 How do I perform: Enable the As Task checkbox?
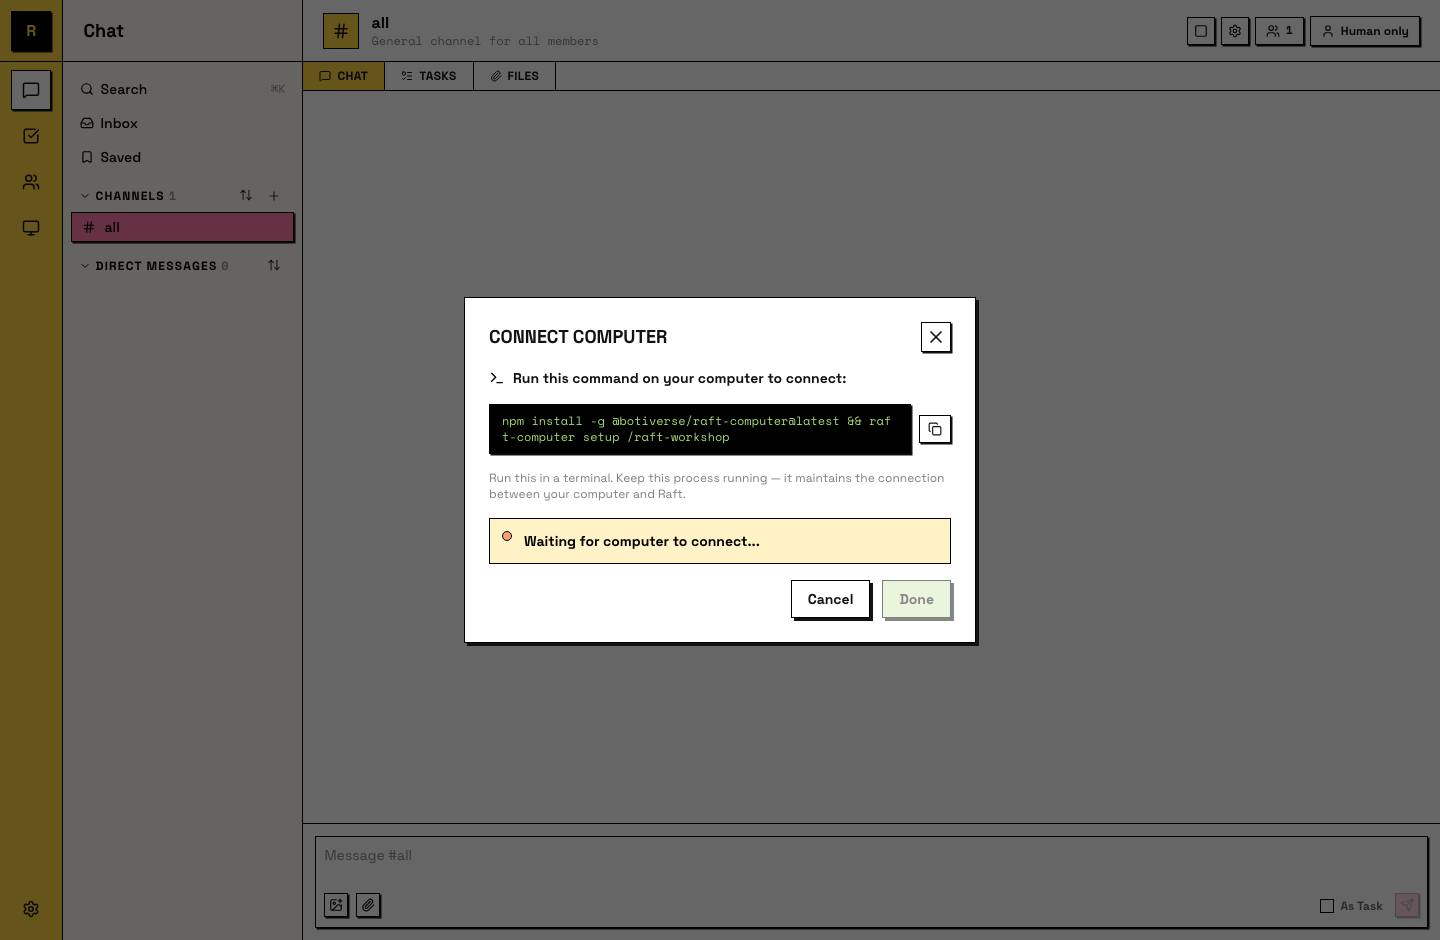(x=1327, y=906)
